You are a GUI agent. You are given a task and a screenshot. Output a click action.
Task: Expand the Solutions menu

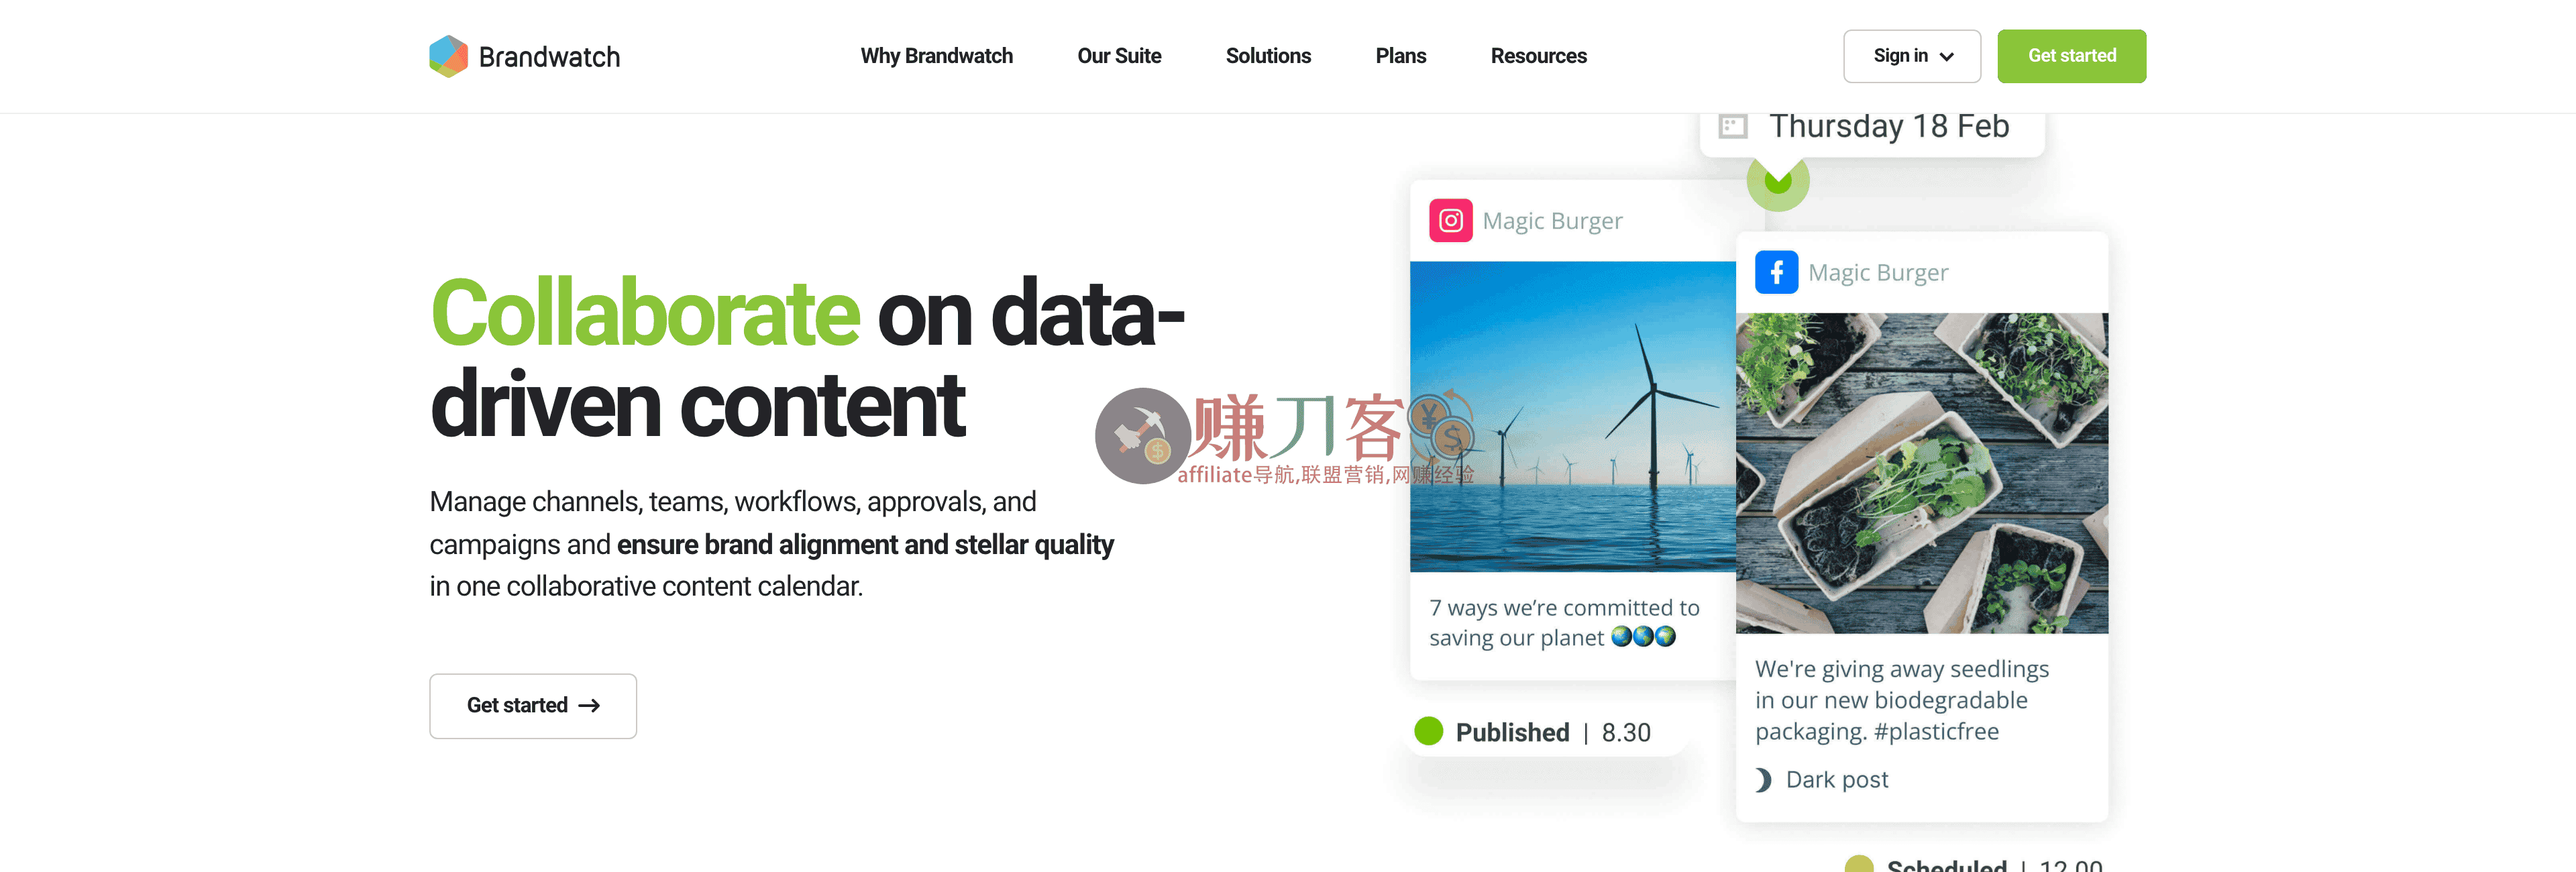[x=1268, y=56]
